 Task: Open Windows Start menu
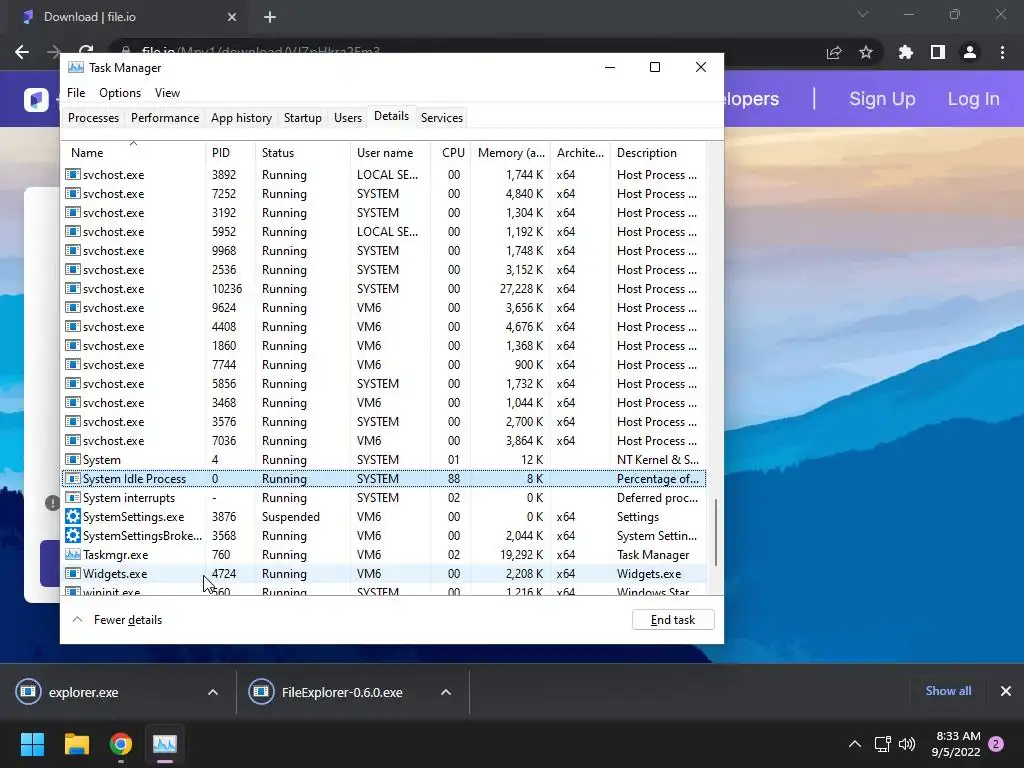(32, 744)
